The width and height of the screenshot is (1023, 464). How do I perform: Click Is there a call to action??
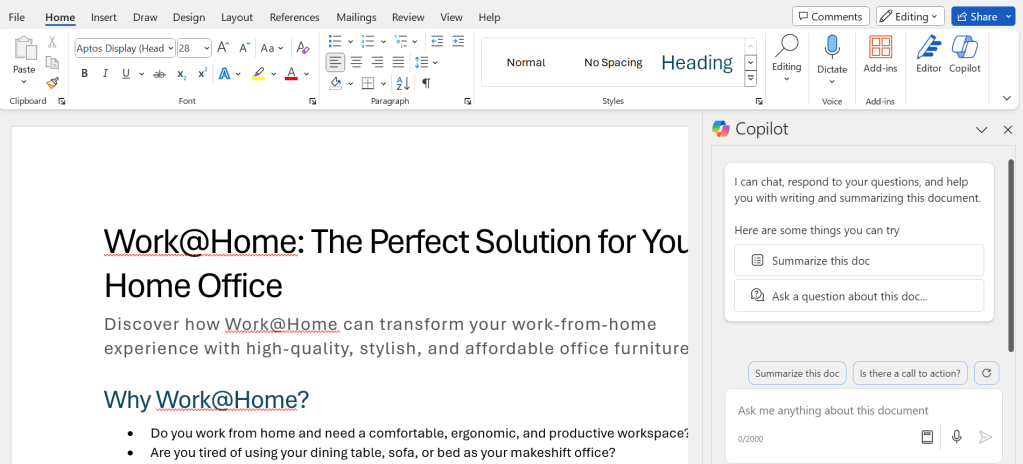tap(909, 373)
